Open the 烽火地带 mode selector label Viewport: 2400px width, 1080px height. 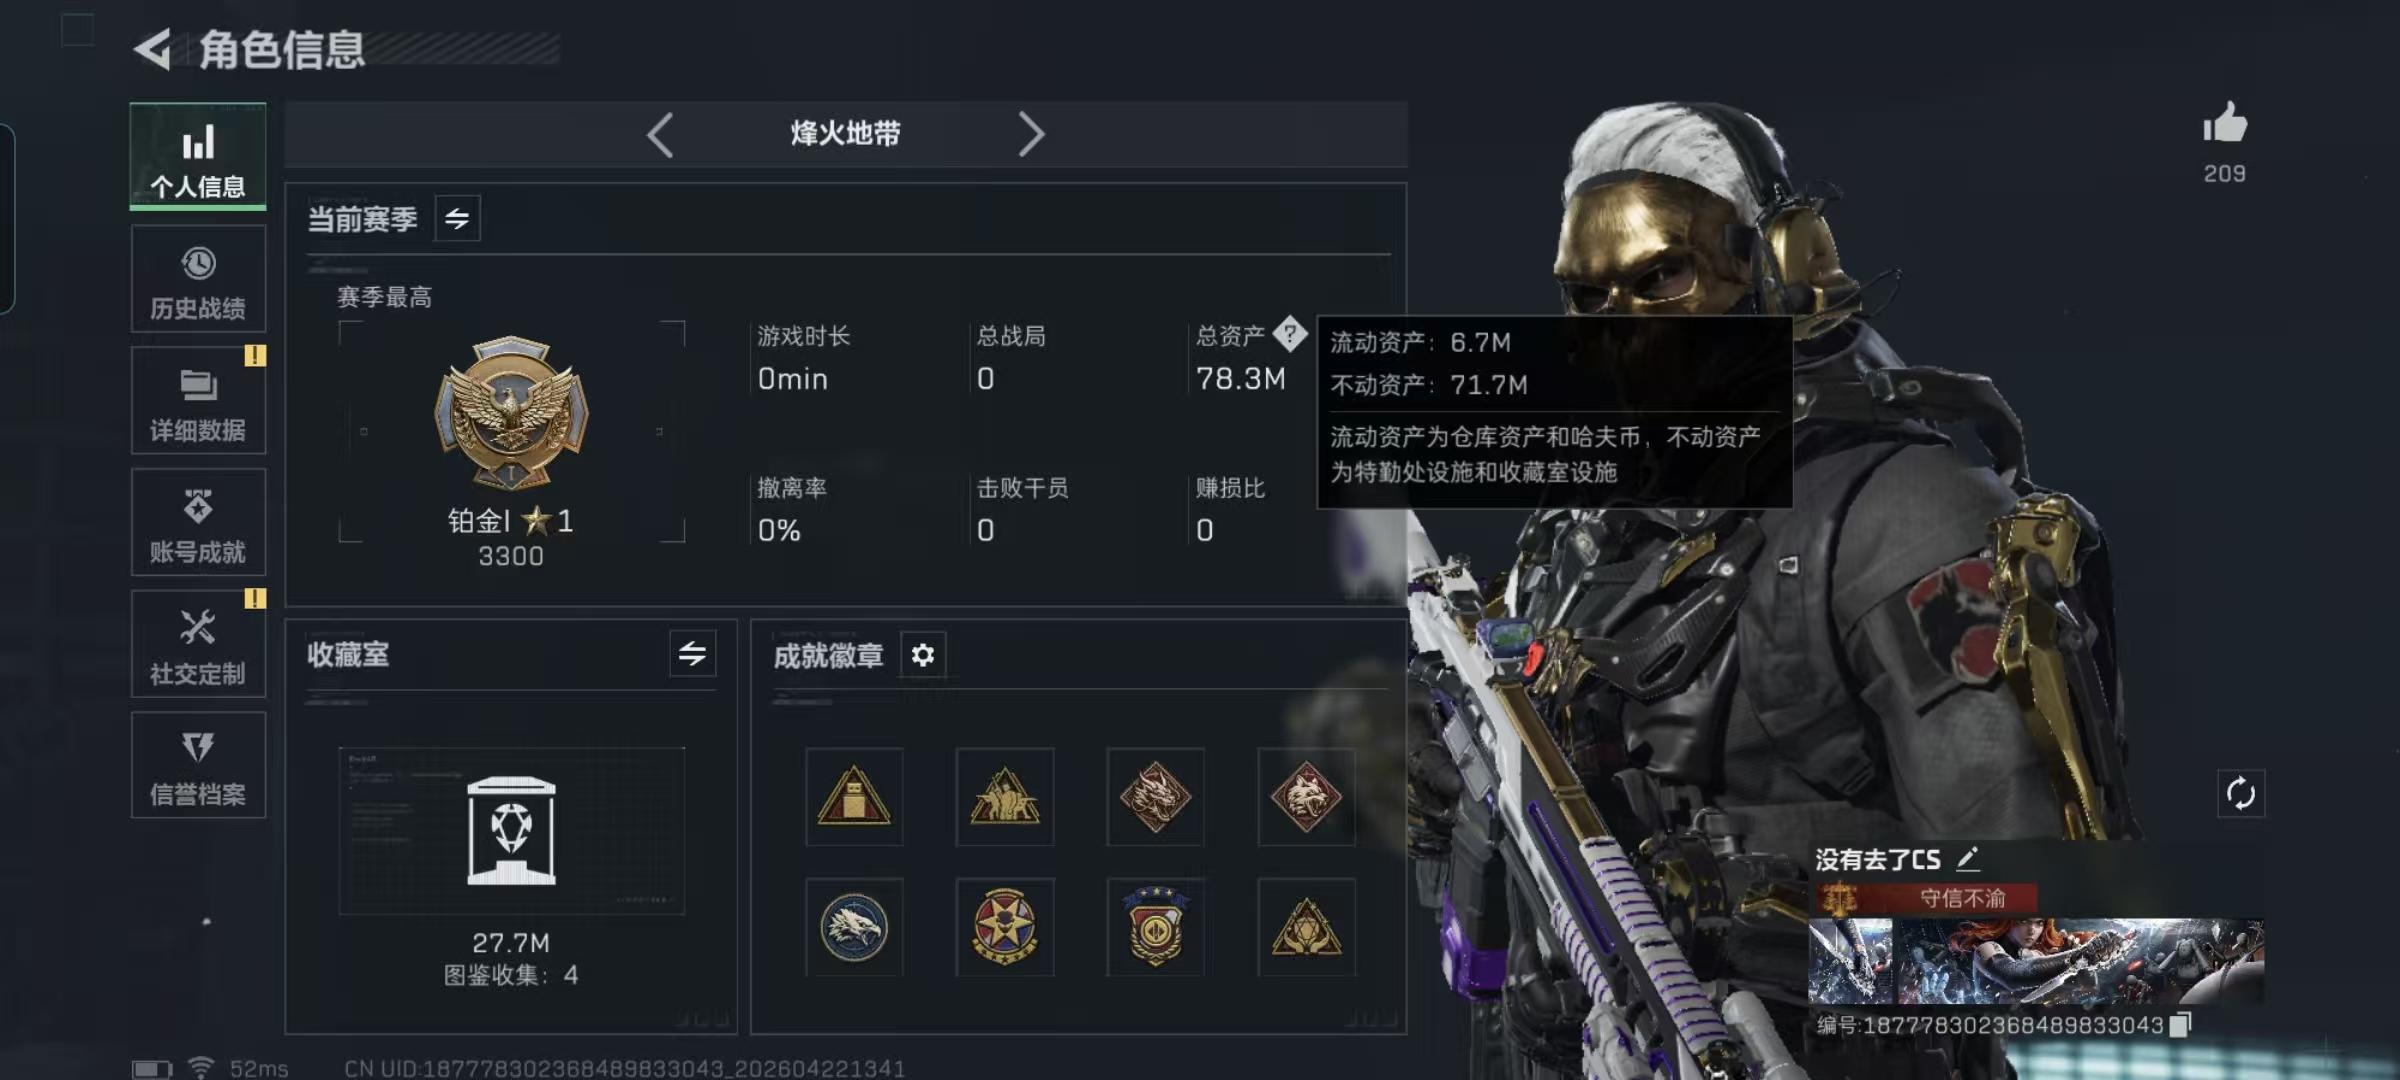[x=845, y=133]
